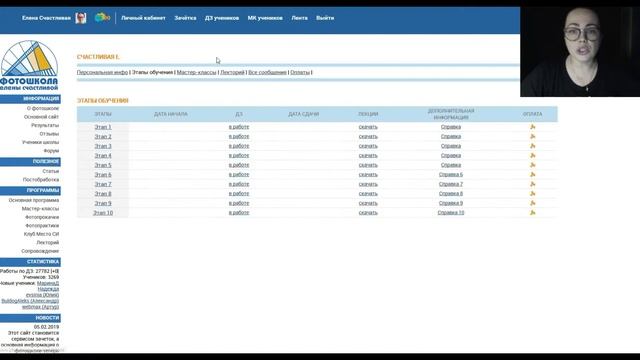Open Справка 10 link
The image size is (640, 360).
[451, 213]
